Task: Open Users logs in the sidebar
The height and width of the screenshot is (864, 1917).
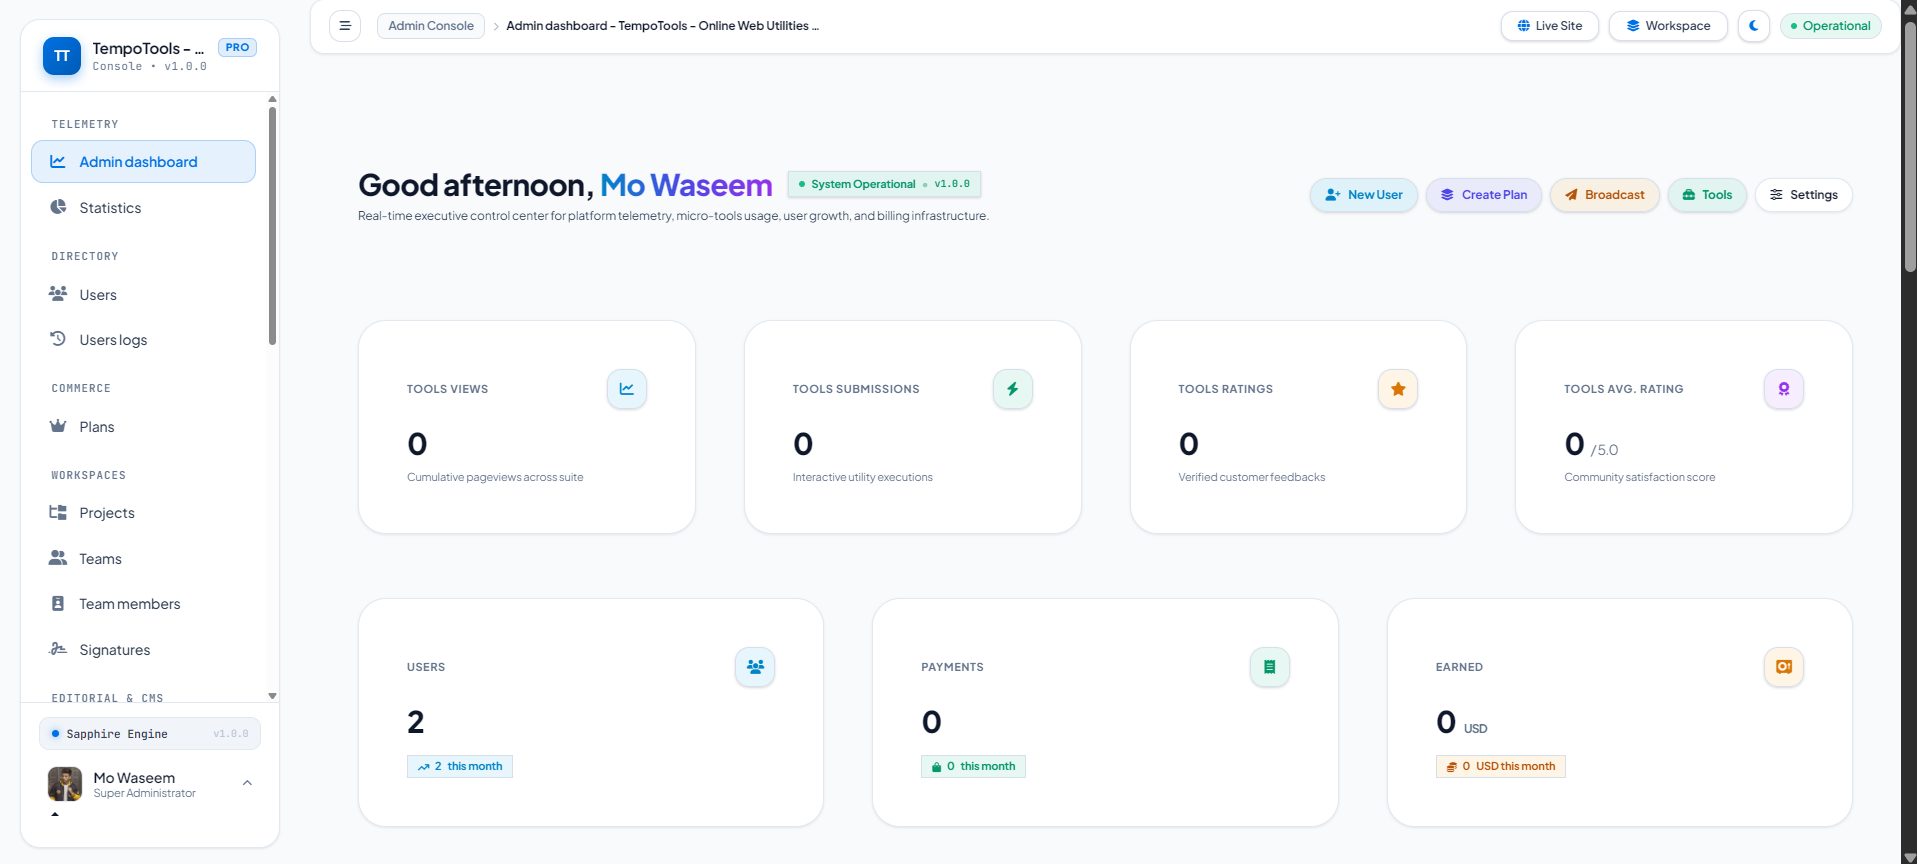Action: [x=143, y=340]
